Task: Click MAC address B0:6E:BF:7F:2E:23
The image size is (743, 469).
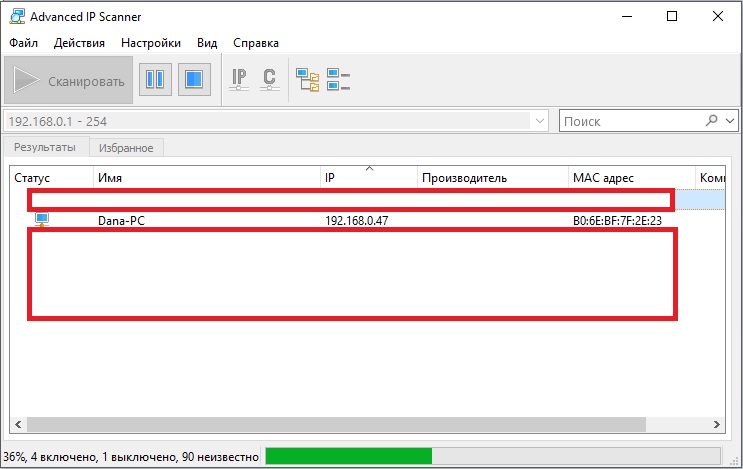Action: [617, 221]
